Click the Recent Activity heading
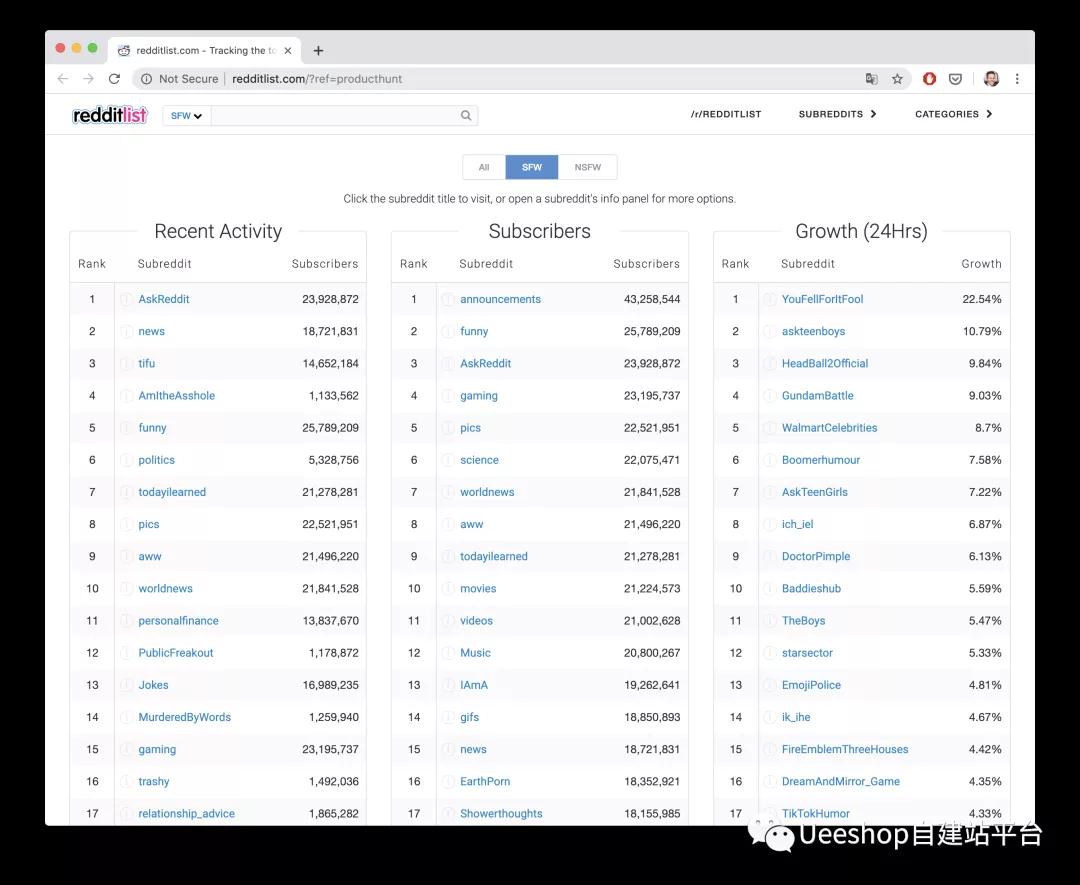The image size is (1080, 885). coord(218,231)
